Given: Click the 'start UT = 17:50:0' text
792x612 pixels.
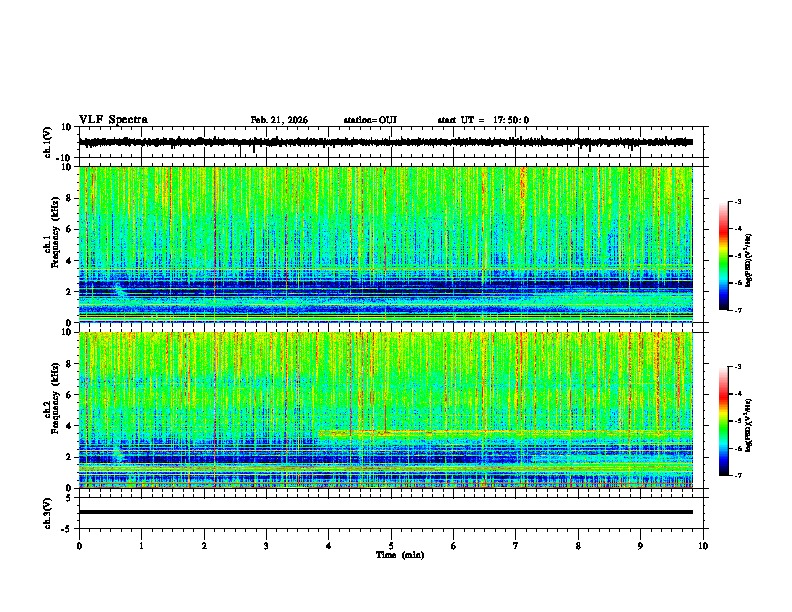Looking at the screenshot, I should click(x=483, y=120).
